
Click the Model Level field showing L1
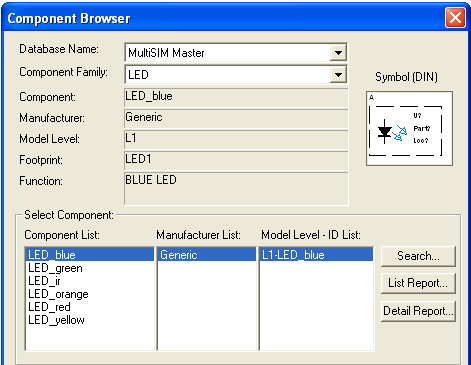tap(236, 139)
